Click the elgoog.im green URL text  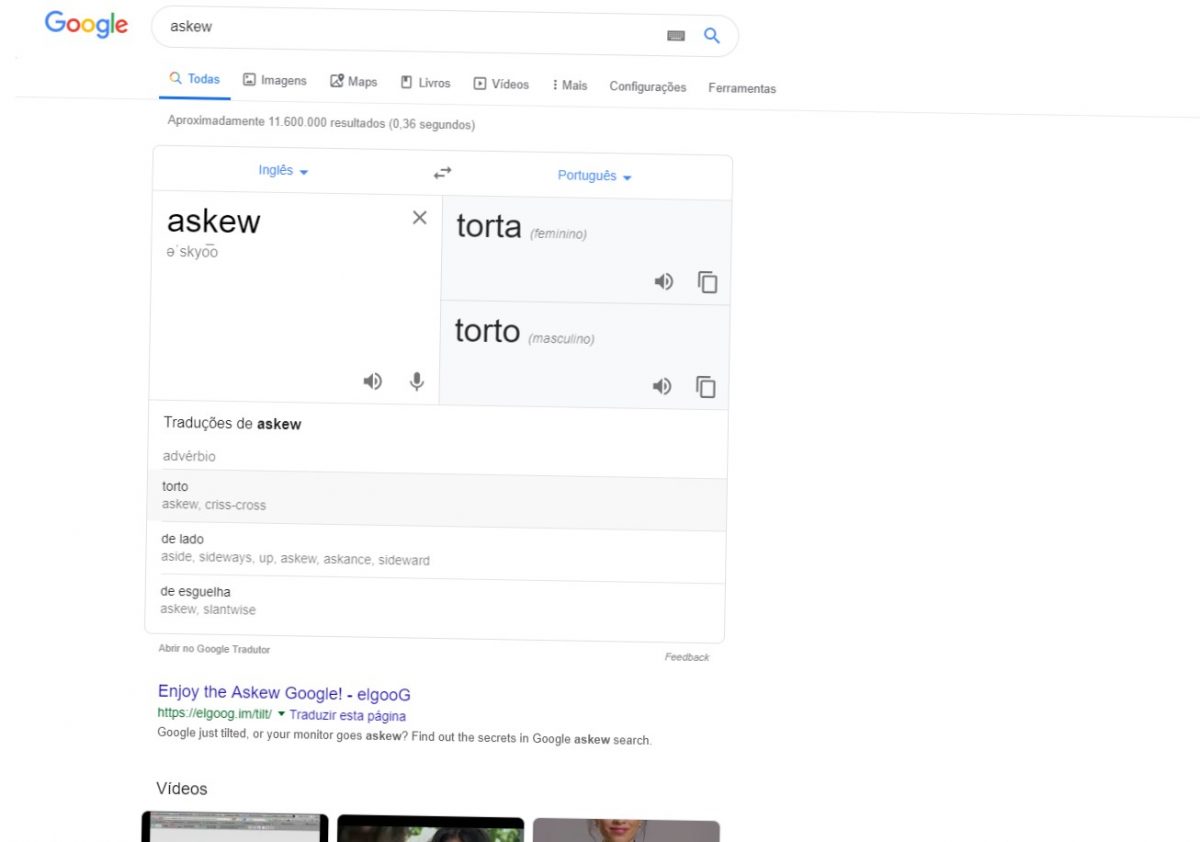(x=214, y=714)
